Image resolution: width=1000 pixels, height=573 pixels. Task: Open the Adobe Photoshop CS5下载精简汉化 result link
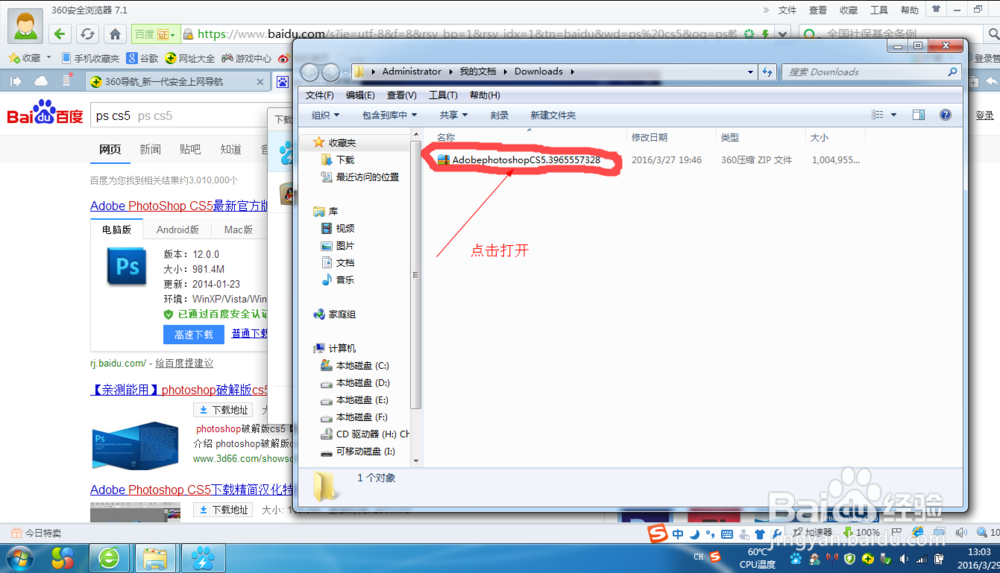191,489
